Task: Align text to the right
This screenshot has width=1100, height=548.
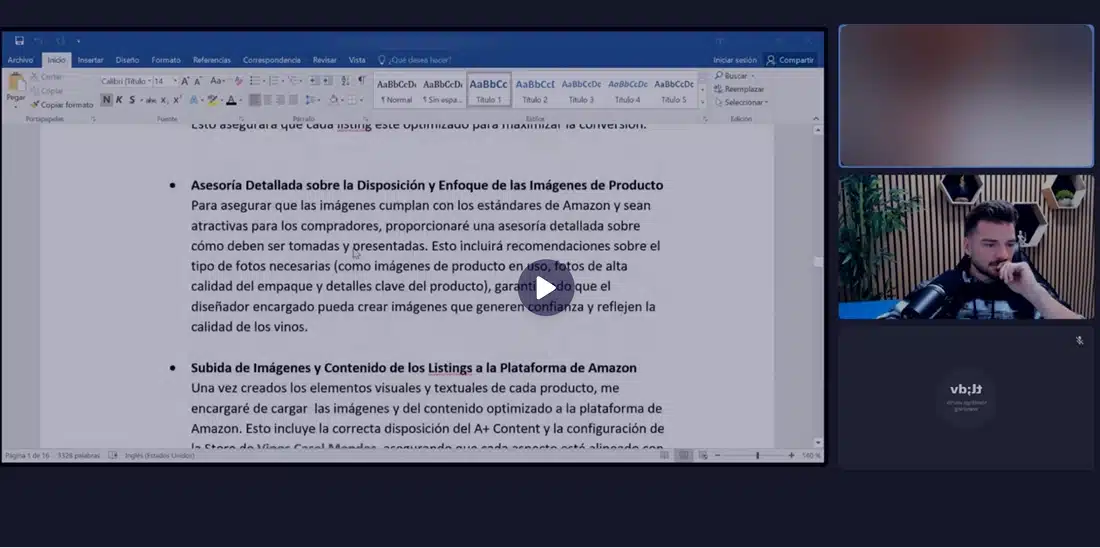Action: [x=280, y=100]
